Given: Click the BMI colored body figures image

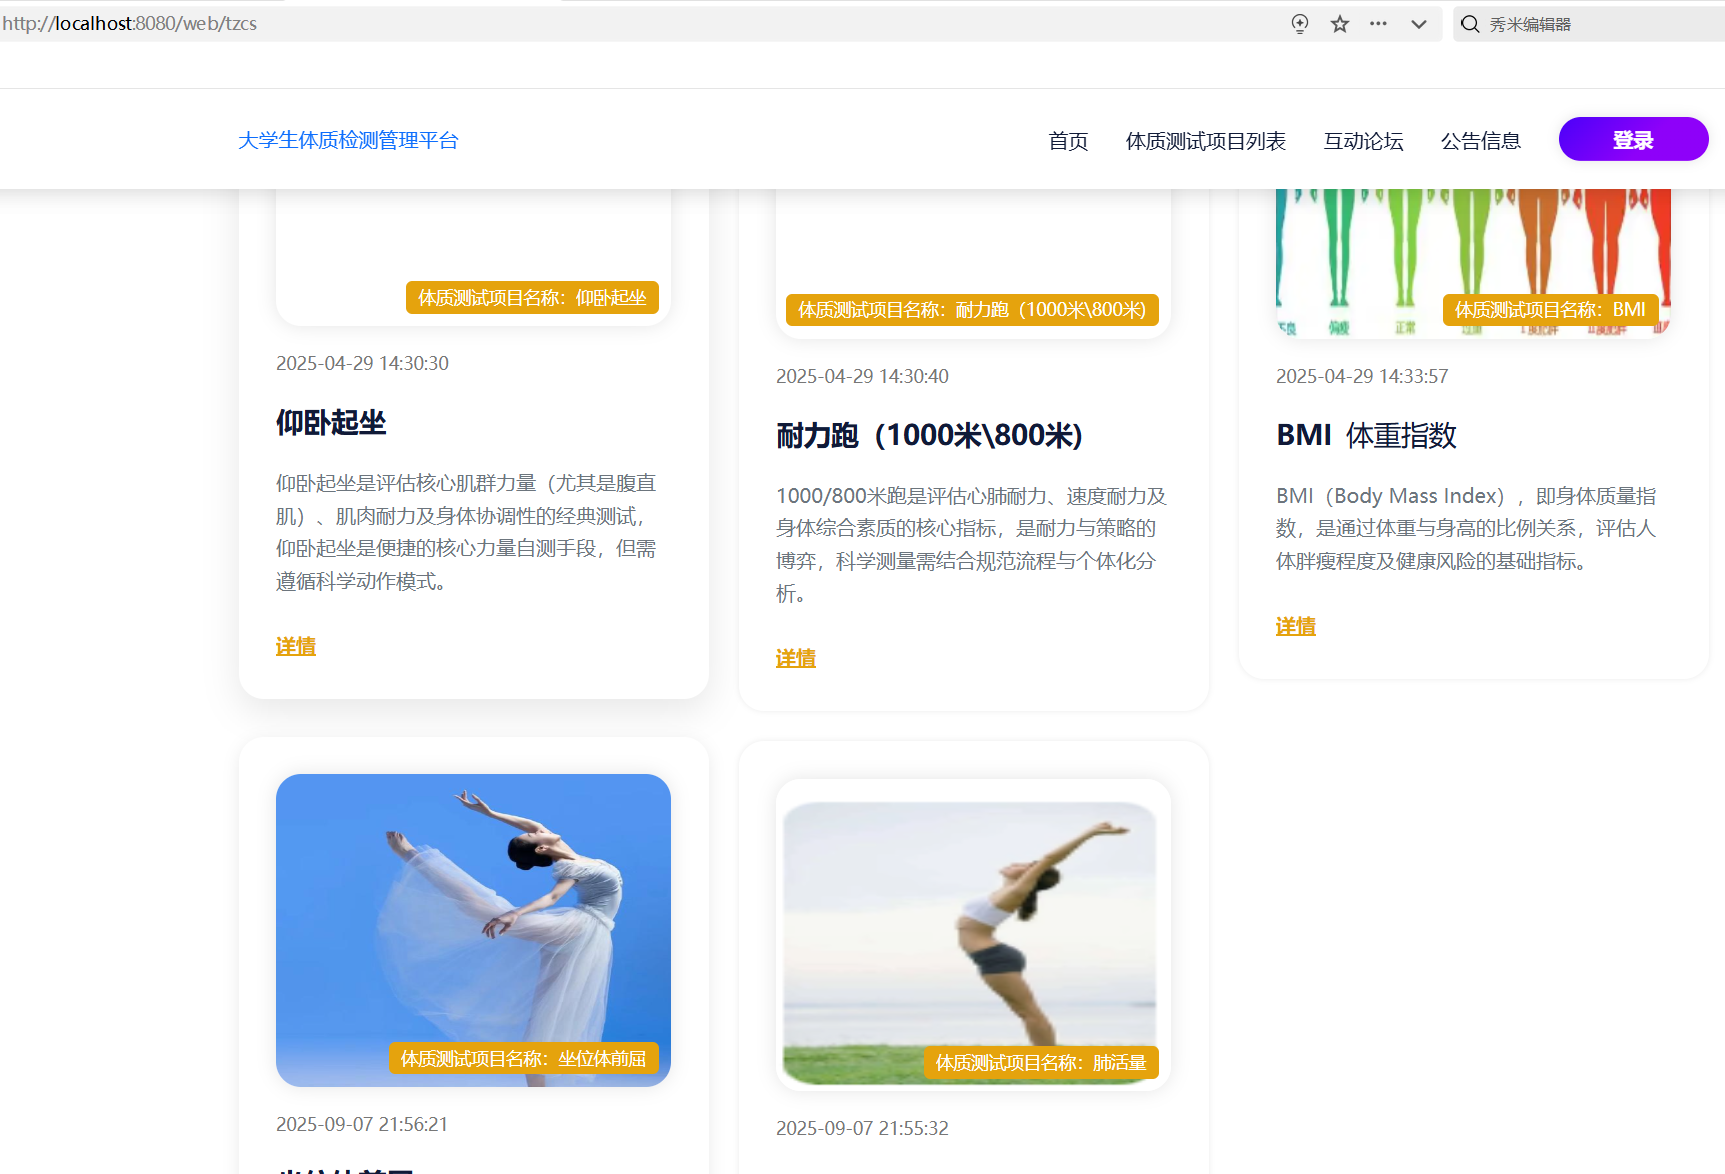Looking at the screenshot, I should 1472,250.
